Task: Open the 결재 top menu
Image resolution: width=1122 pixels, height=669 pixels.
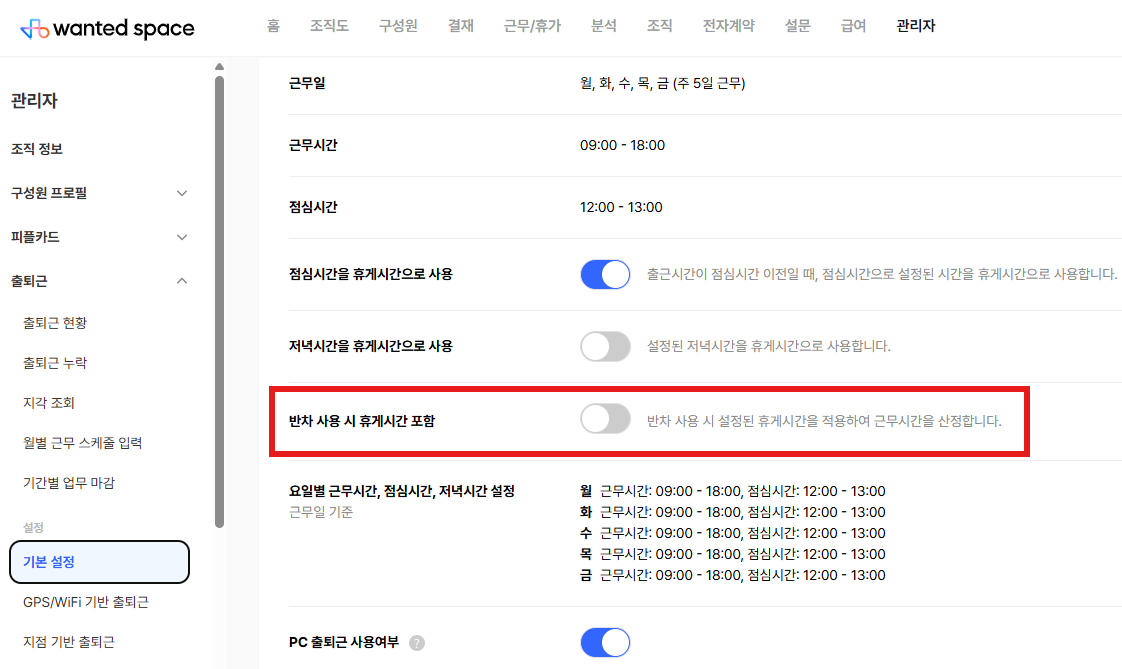Action: coord(461,26)
